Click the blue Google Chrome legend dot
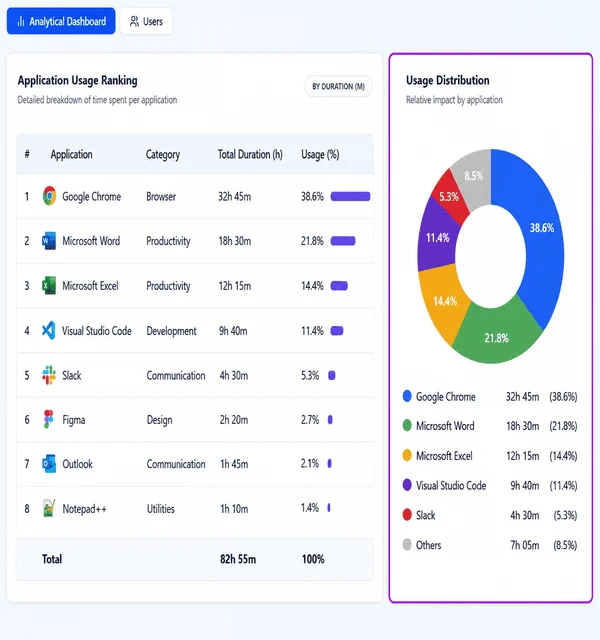Image resolution: width=600 pixels, height=640 pixels. tap(407, 396)
